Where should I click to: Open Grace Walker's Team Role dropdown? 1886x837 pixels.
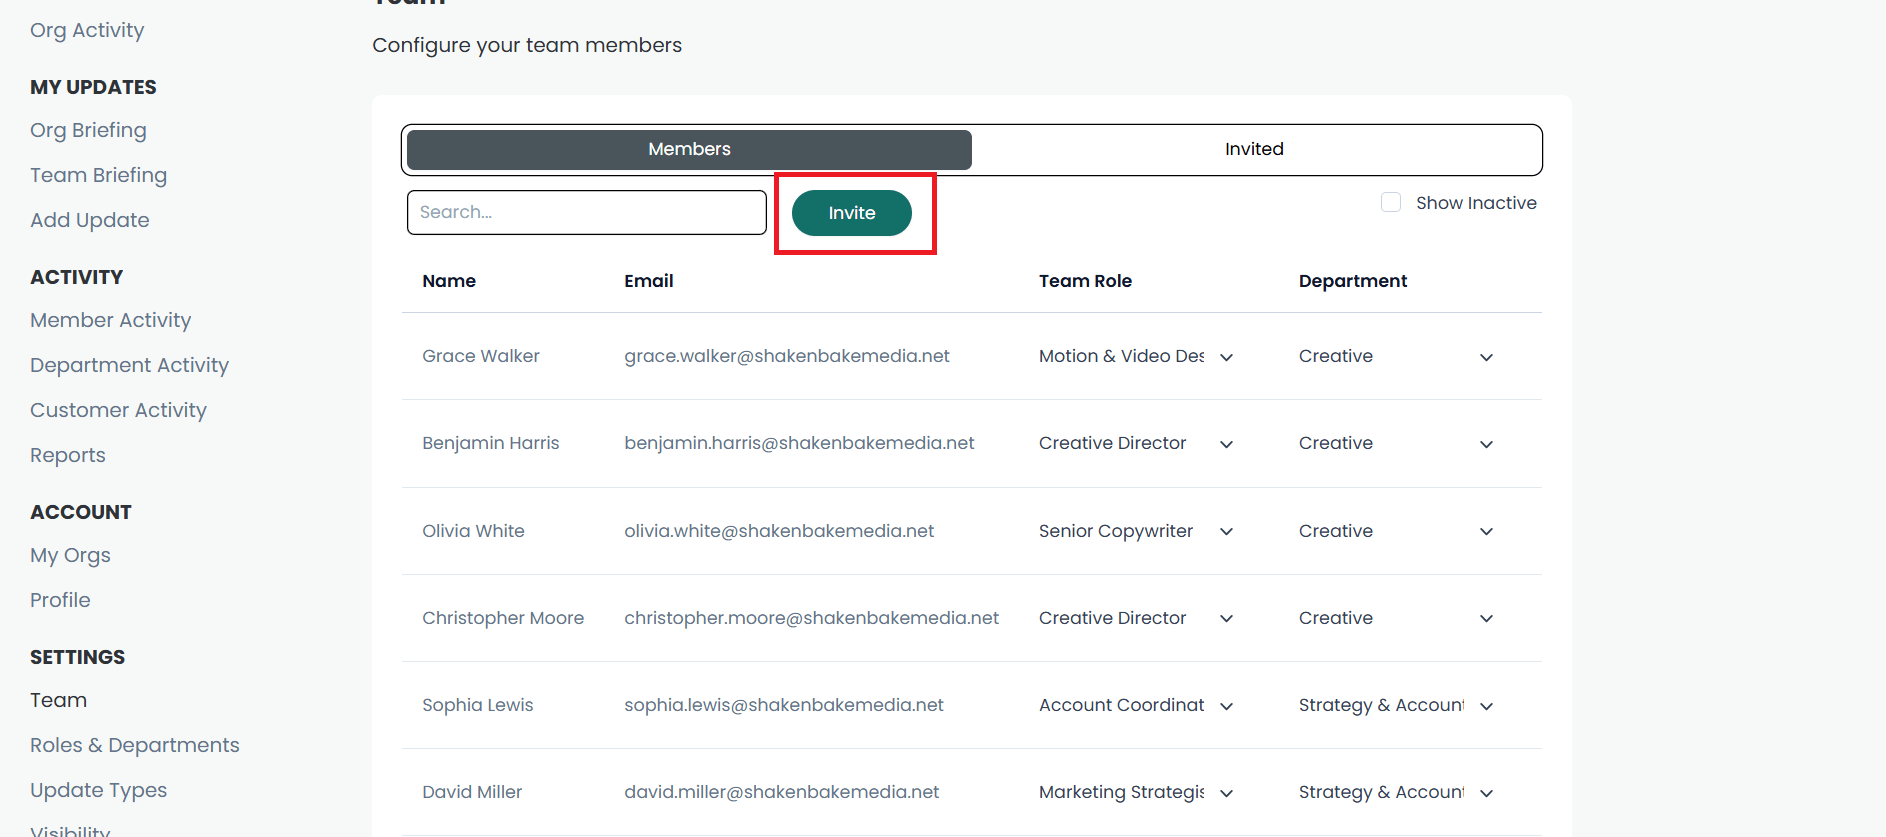tap(1136, 356)
